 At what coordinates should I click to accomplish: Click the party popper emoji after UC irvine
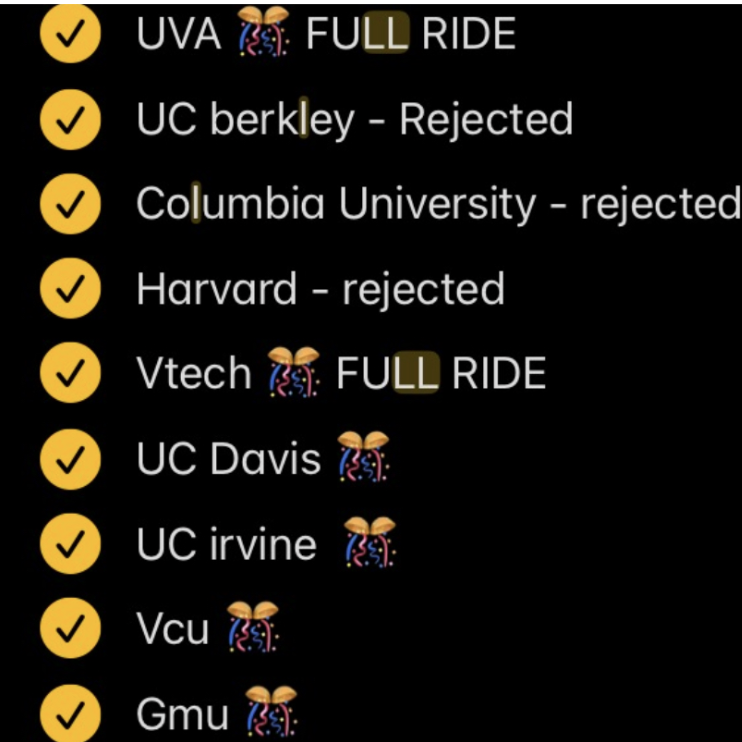(368, 542)
